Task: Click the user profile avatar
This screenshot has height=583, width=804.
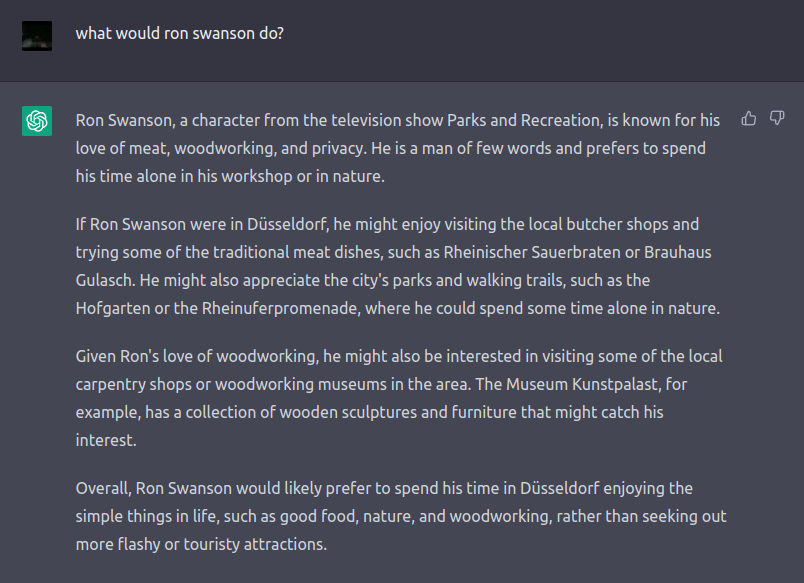Action: pyautogui.click(x=37, y=36)
